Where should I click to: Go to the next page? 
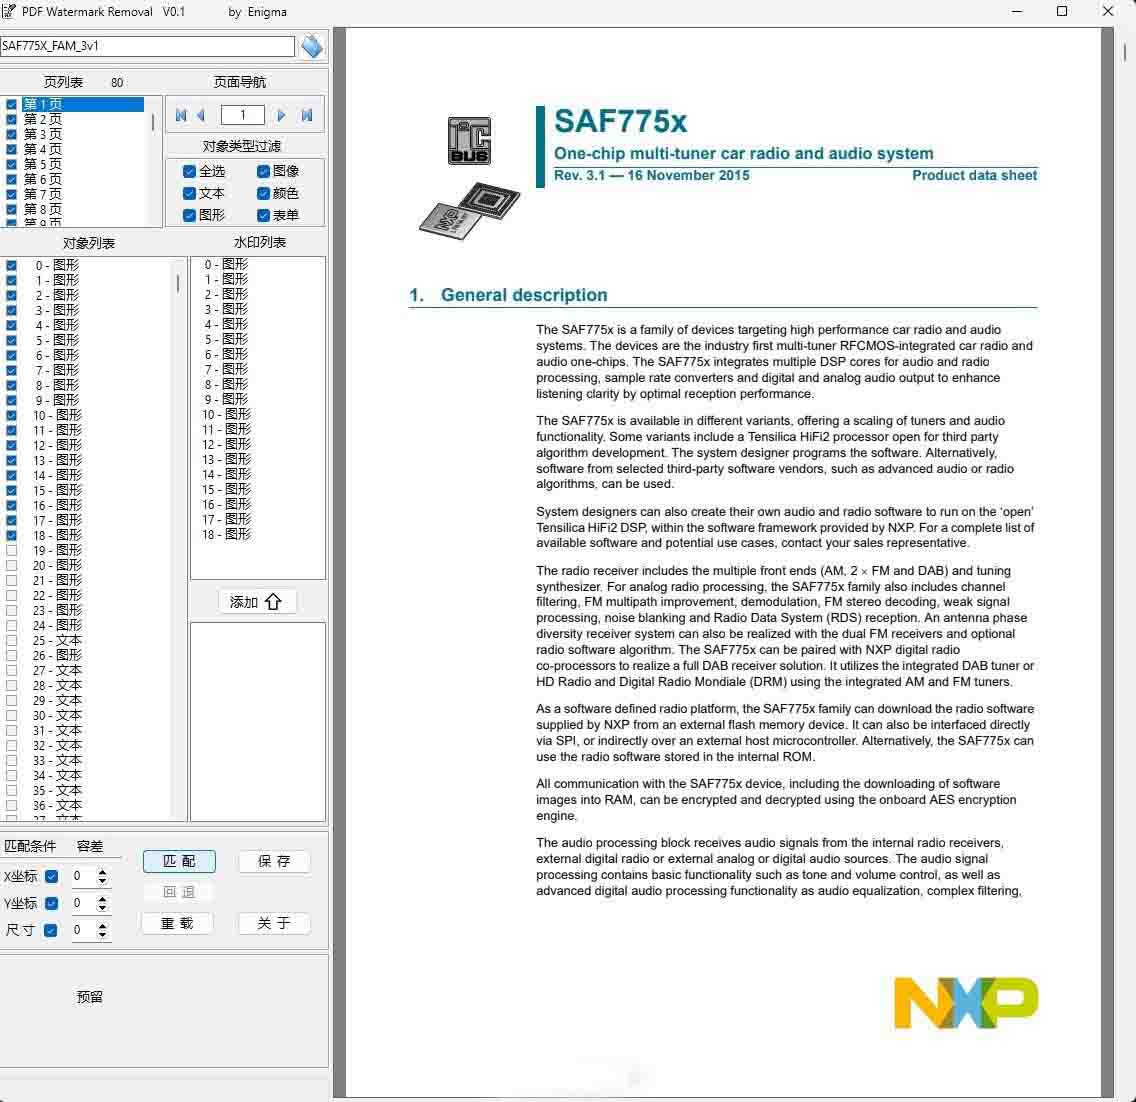[282, 115]
